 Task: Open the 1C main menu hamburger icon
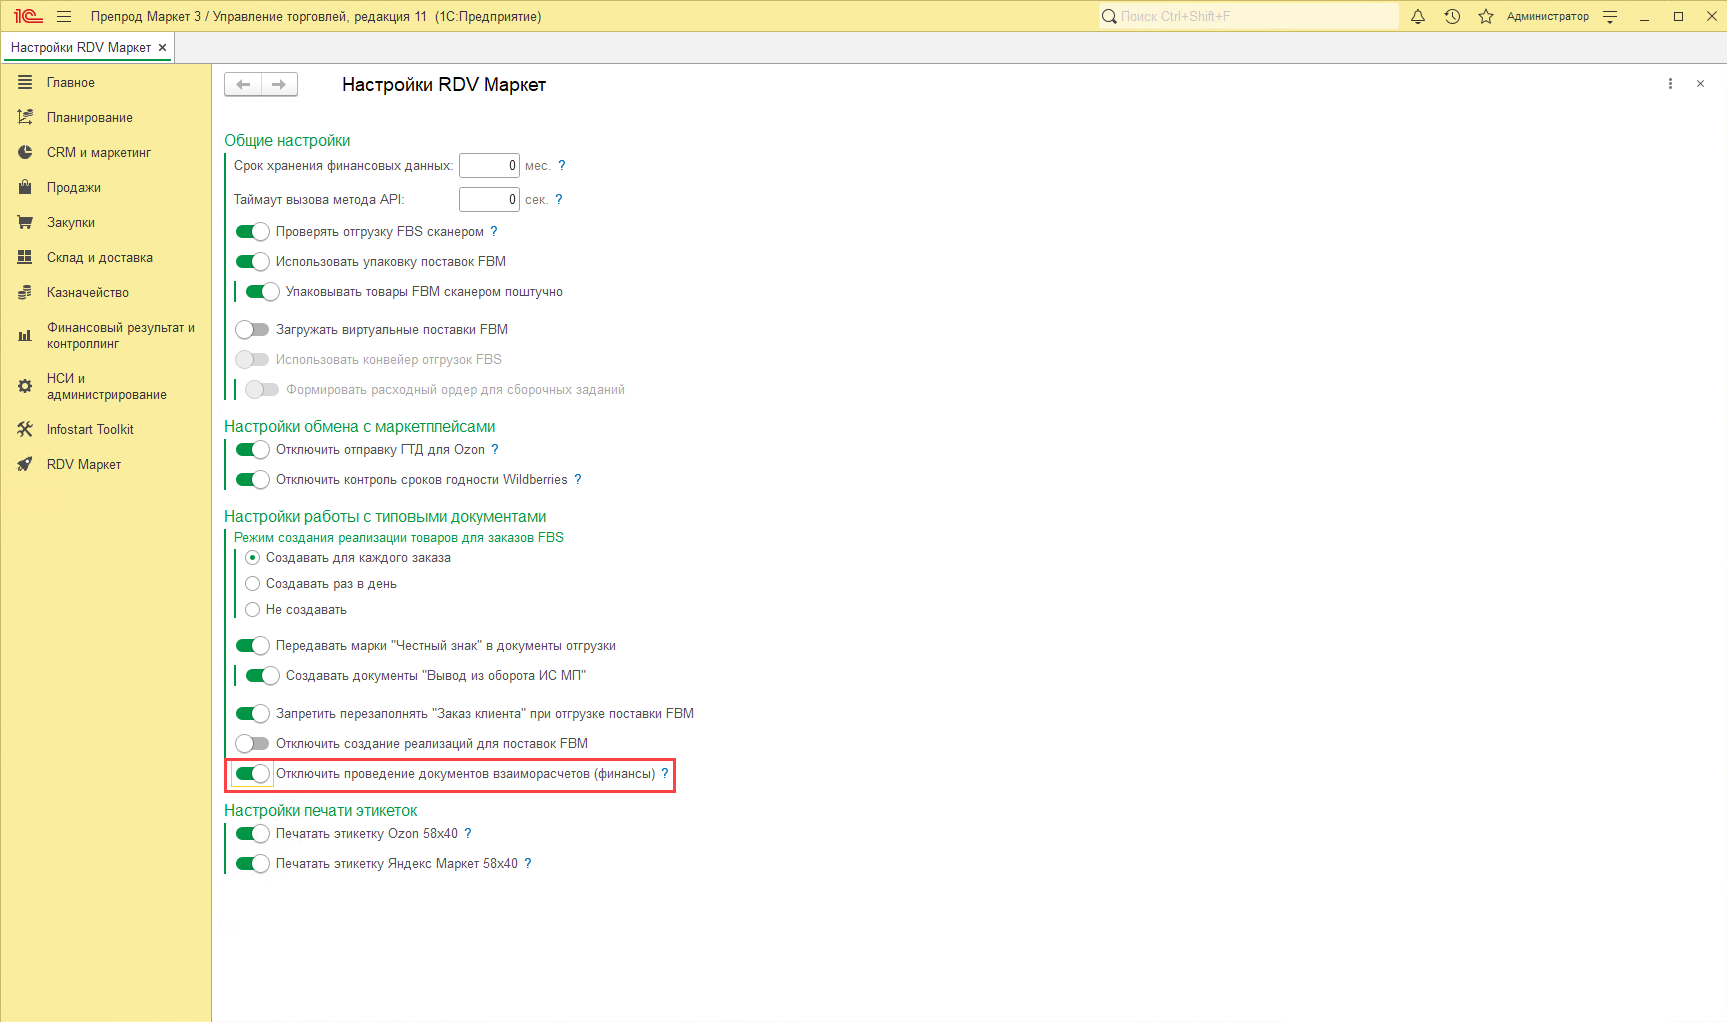point(64,16)
